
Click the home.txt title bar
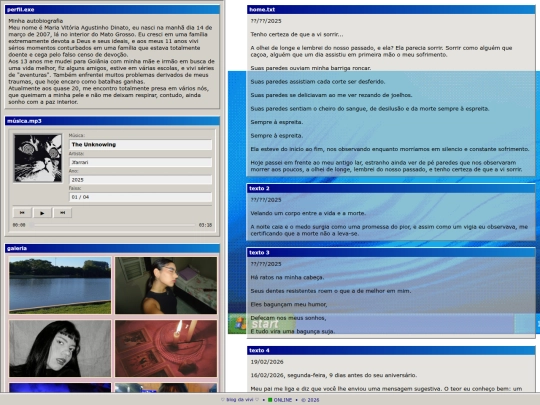[391, 10]
